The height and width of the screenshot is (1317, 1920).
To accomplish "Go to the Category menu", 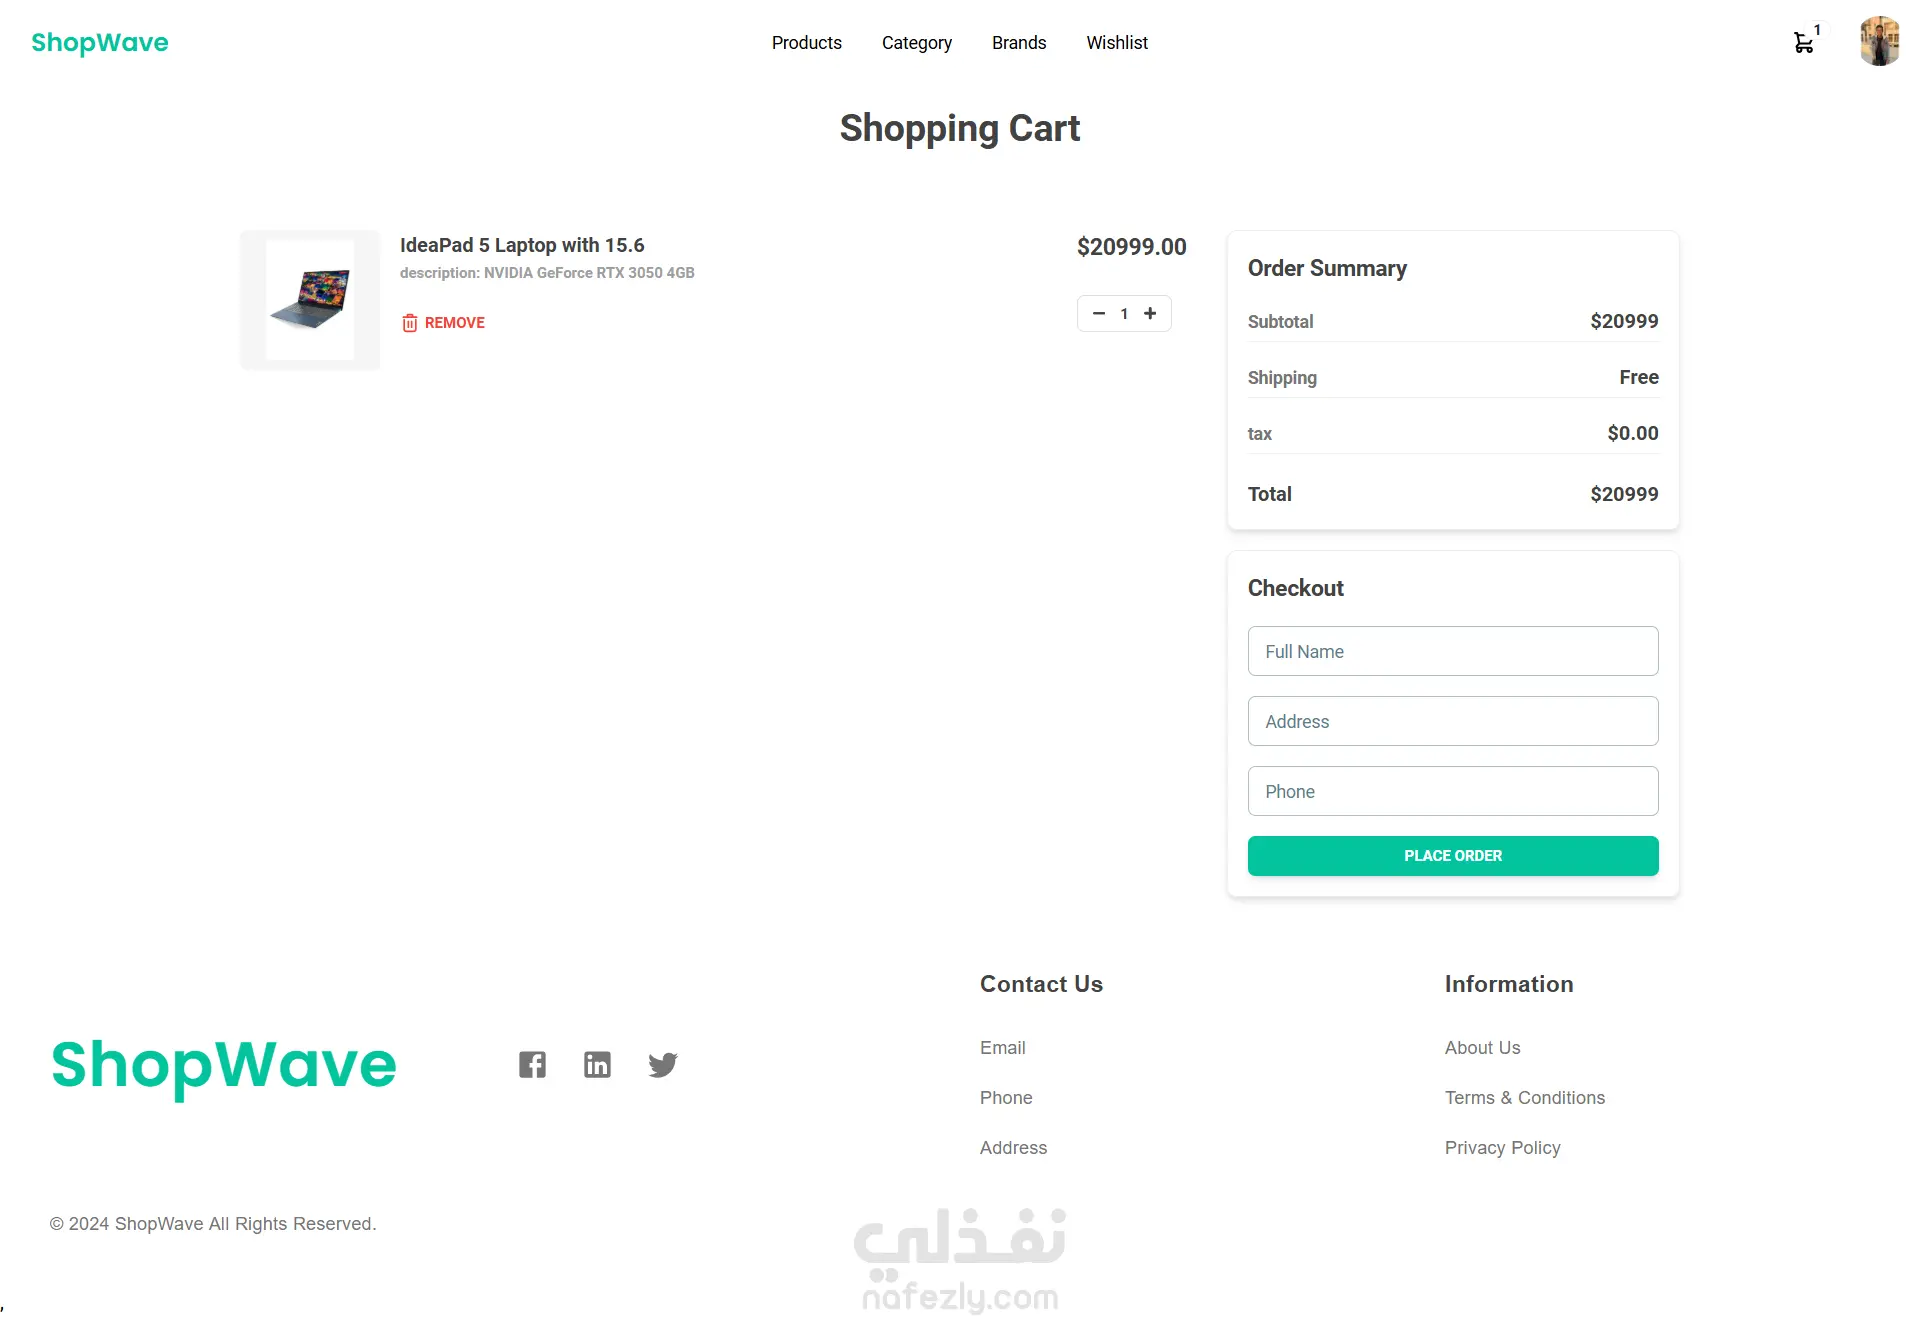I will click(x=916, y=43).
